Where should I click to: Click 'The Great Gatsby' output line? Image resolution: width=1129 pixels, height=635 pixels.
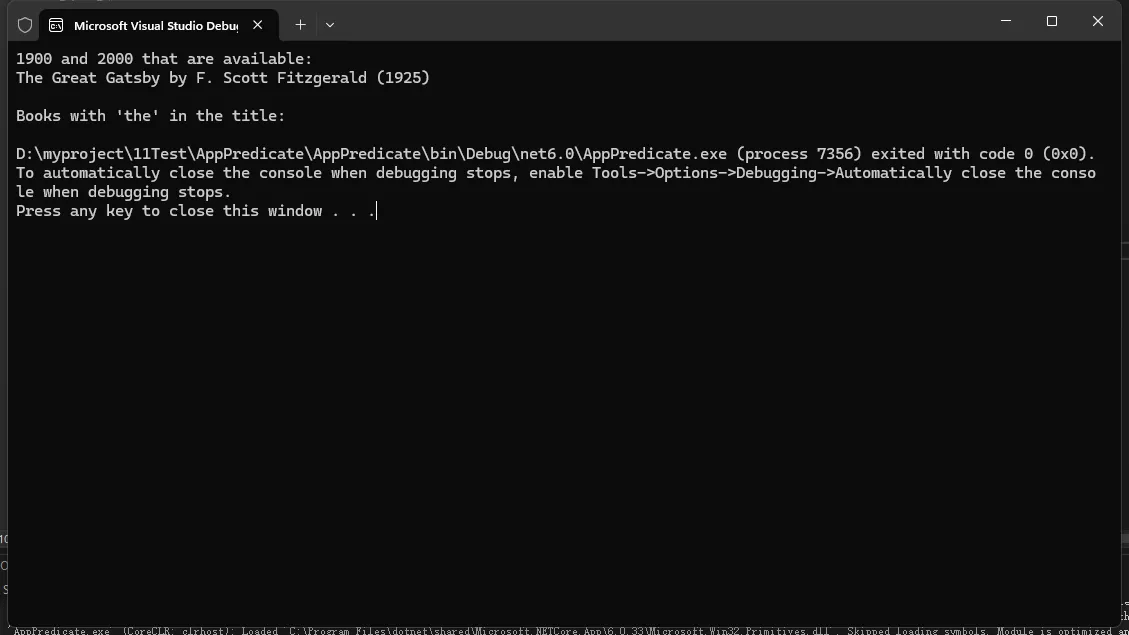coord(222,78)
